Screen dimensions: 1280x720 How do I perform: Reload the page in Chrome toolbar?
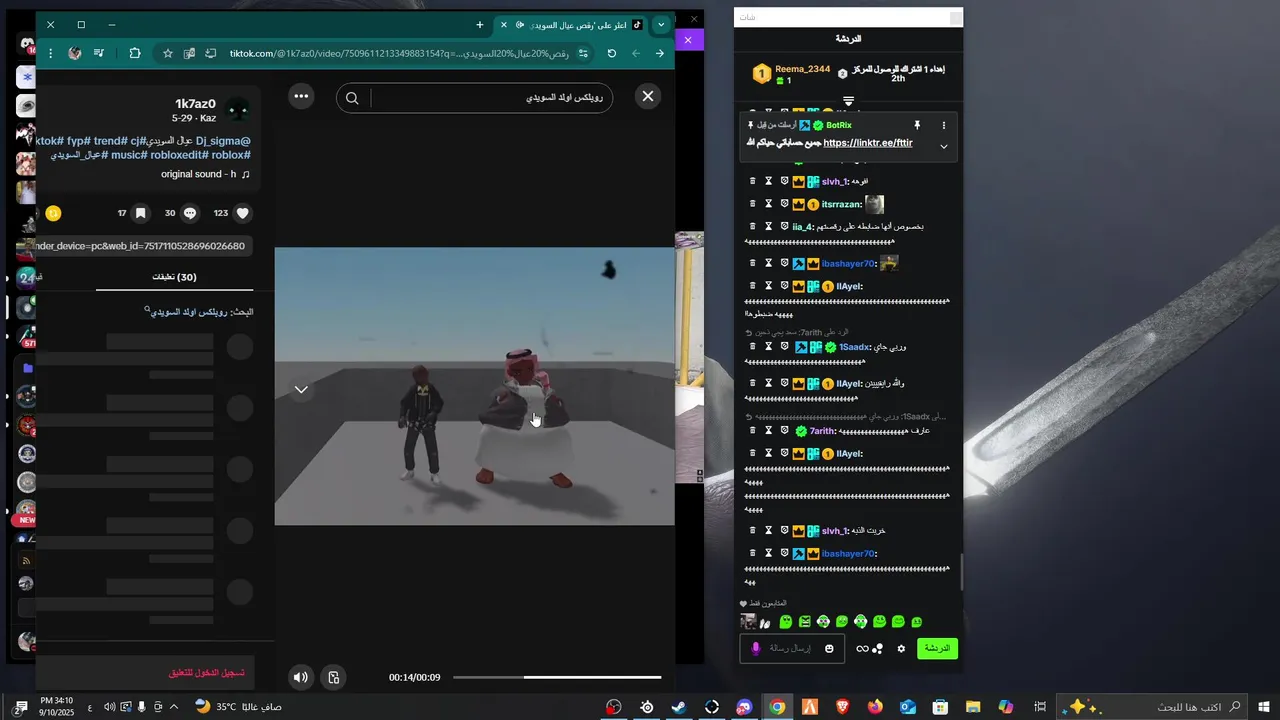click(x=612, y=53)
